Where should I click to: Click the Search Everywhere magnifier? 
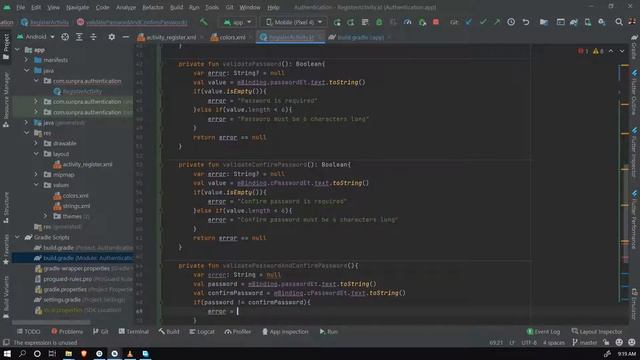619,22
